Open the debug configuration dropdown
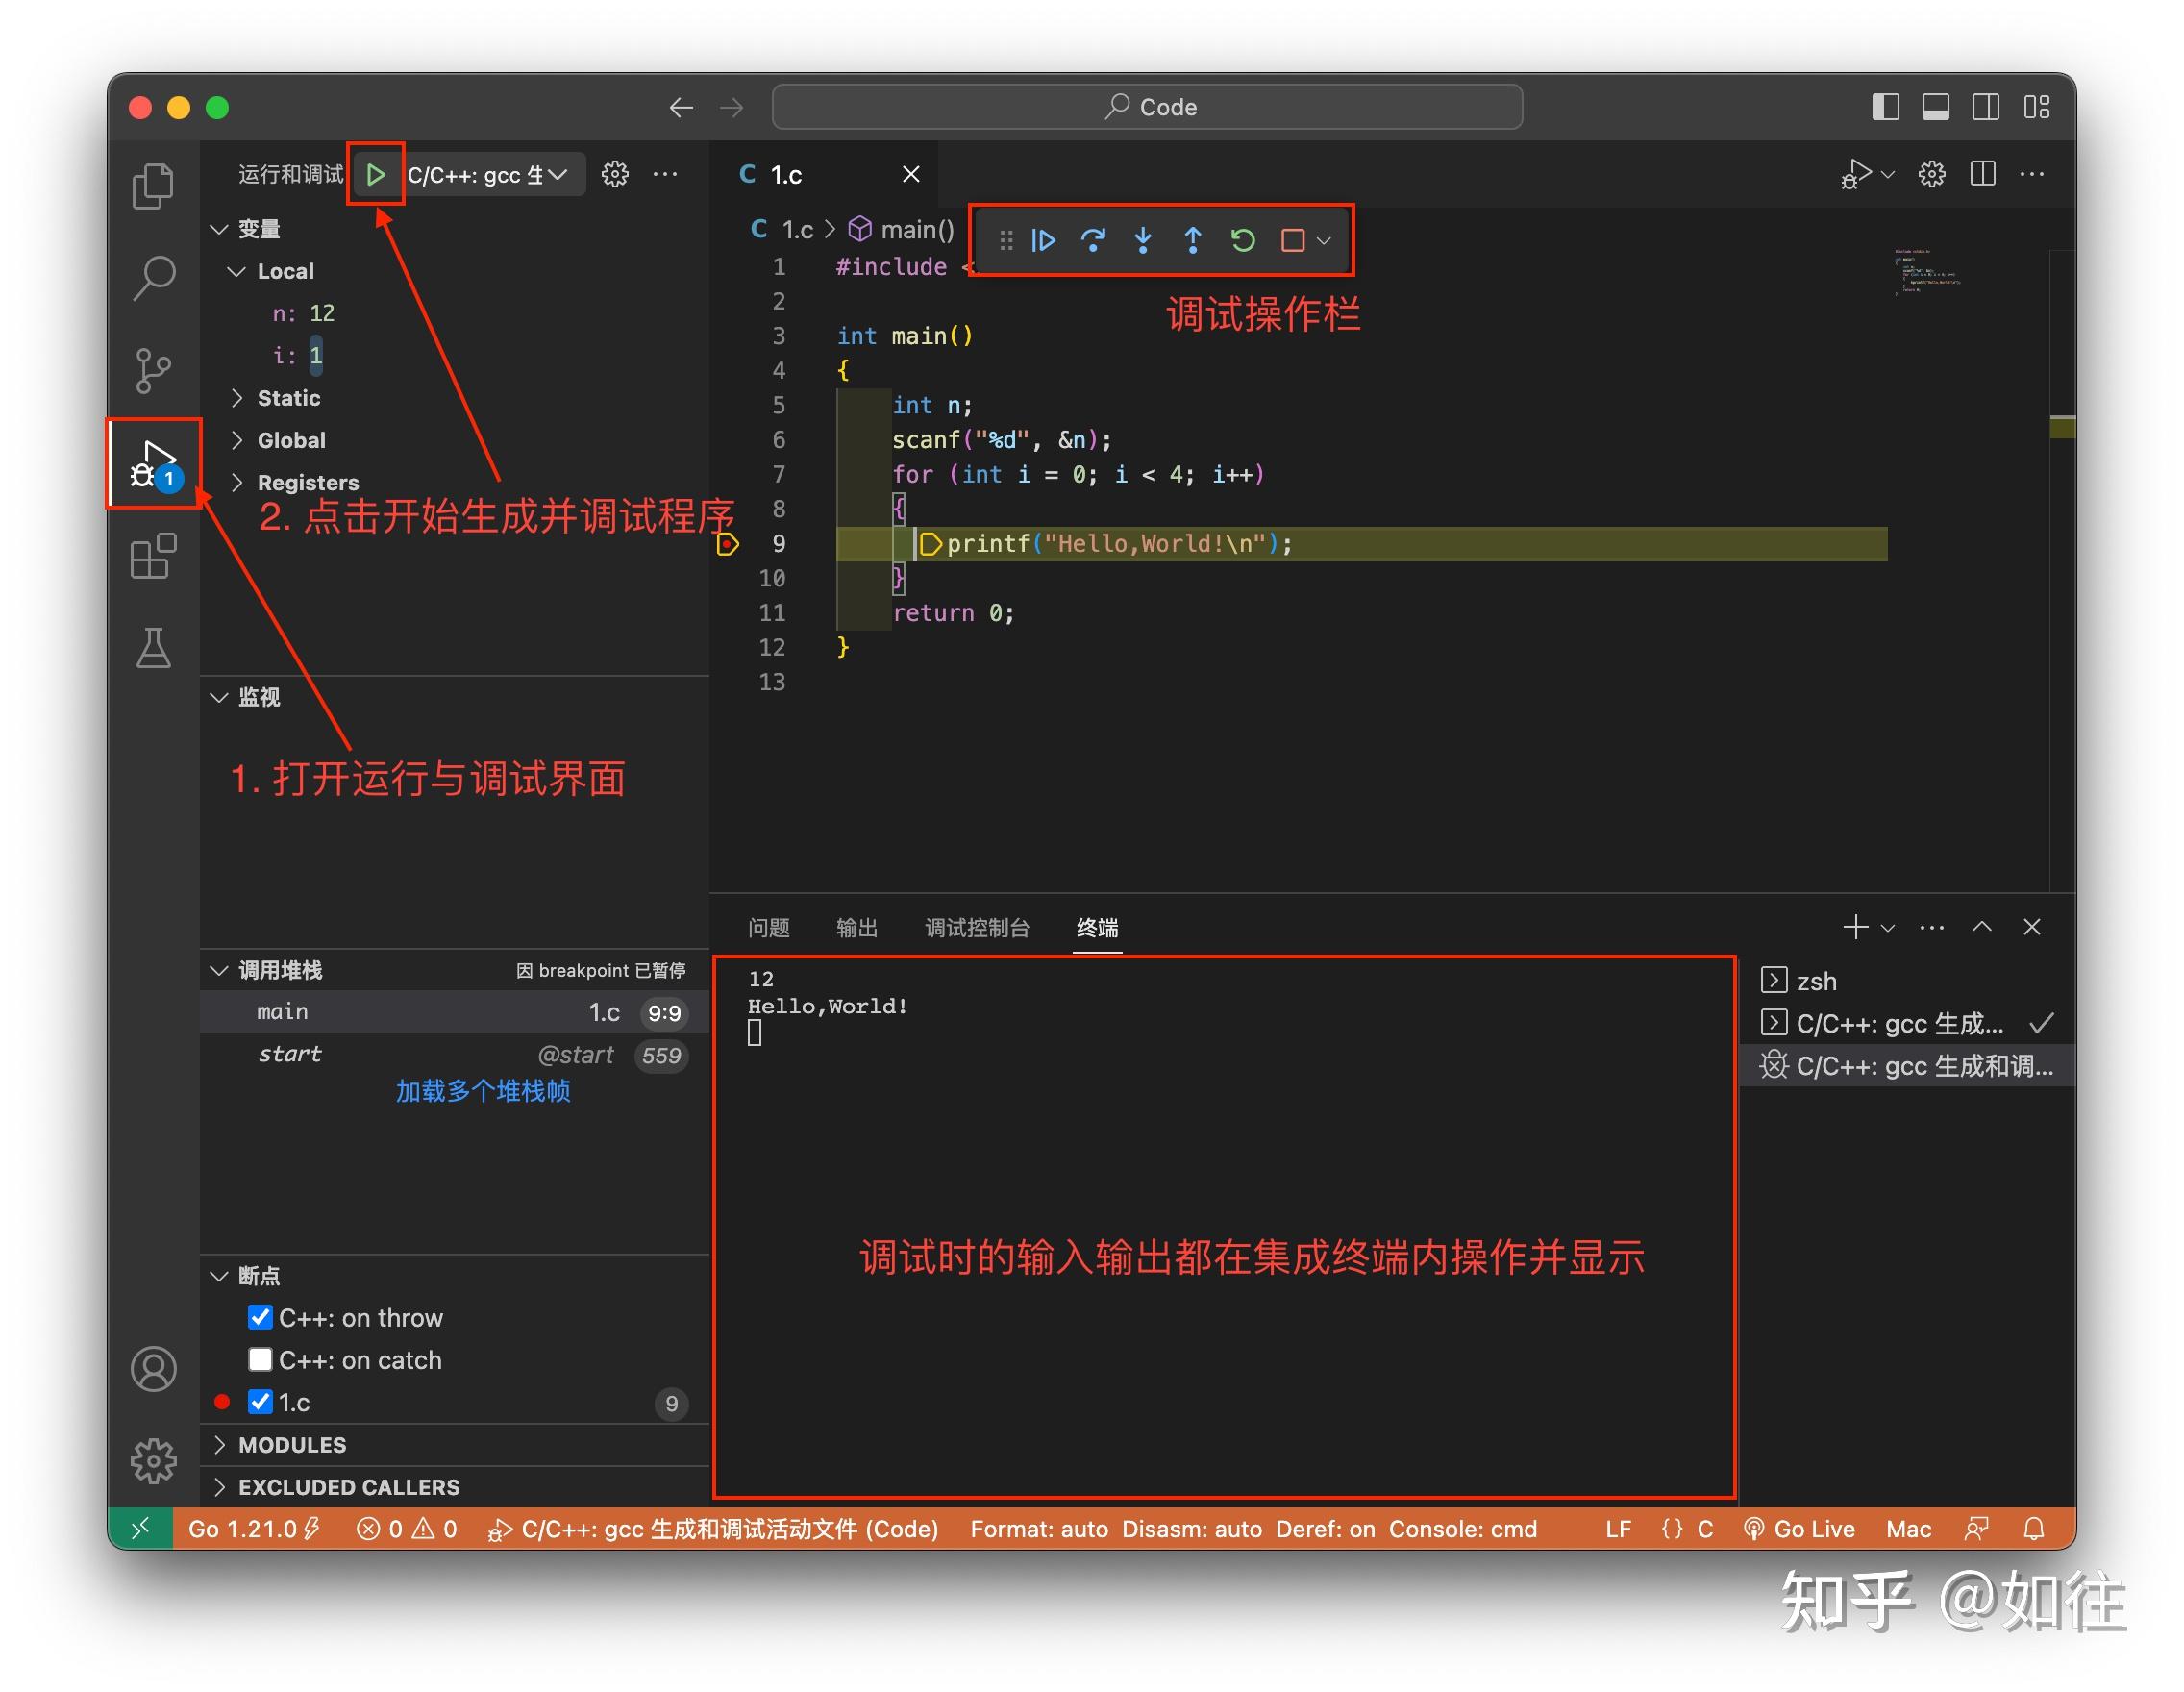Image resolution: width=2184 pixels, height=1692 pixels. [x=490, y=174]
